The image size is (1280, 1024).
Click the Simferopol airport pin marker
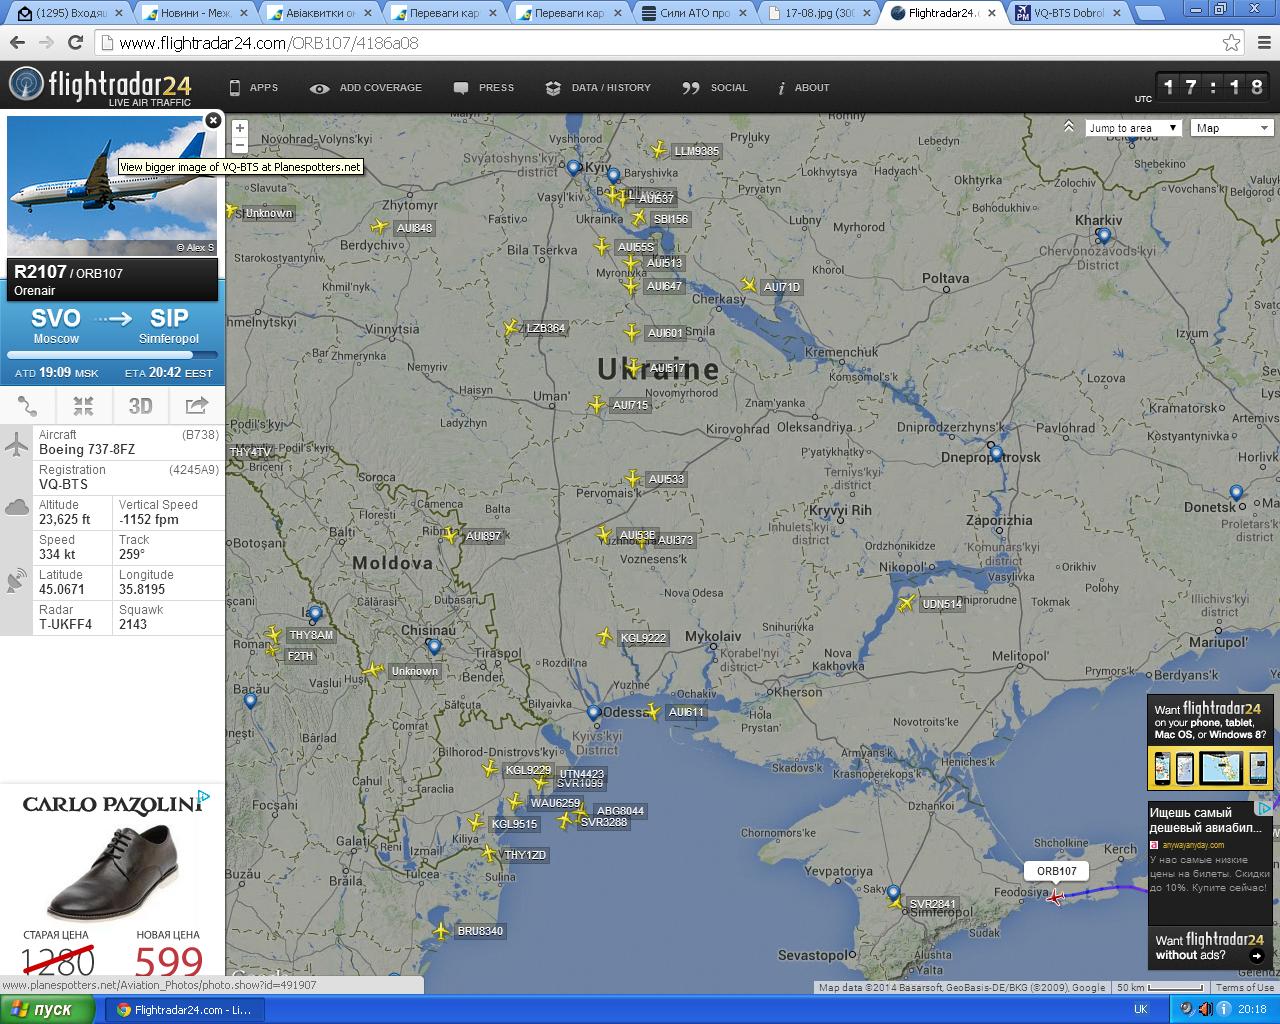tap(893, 891)
